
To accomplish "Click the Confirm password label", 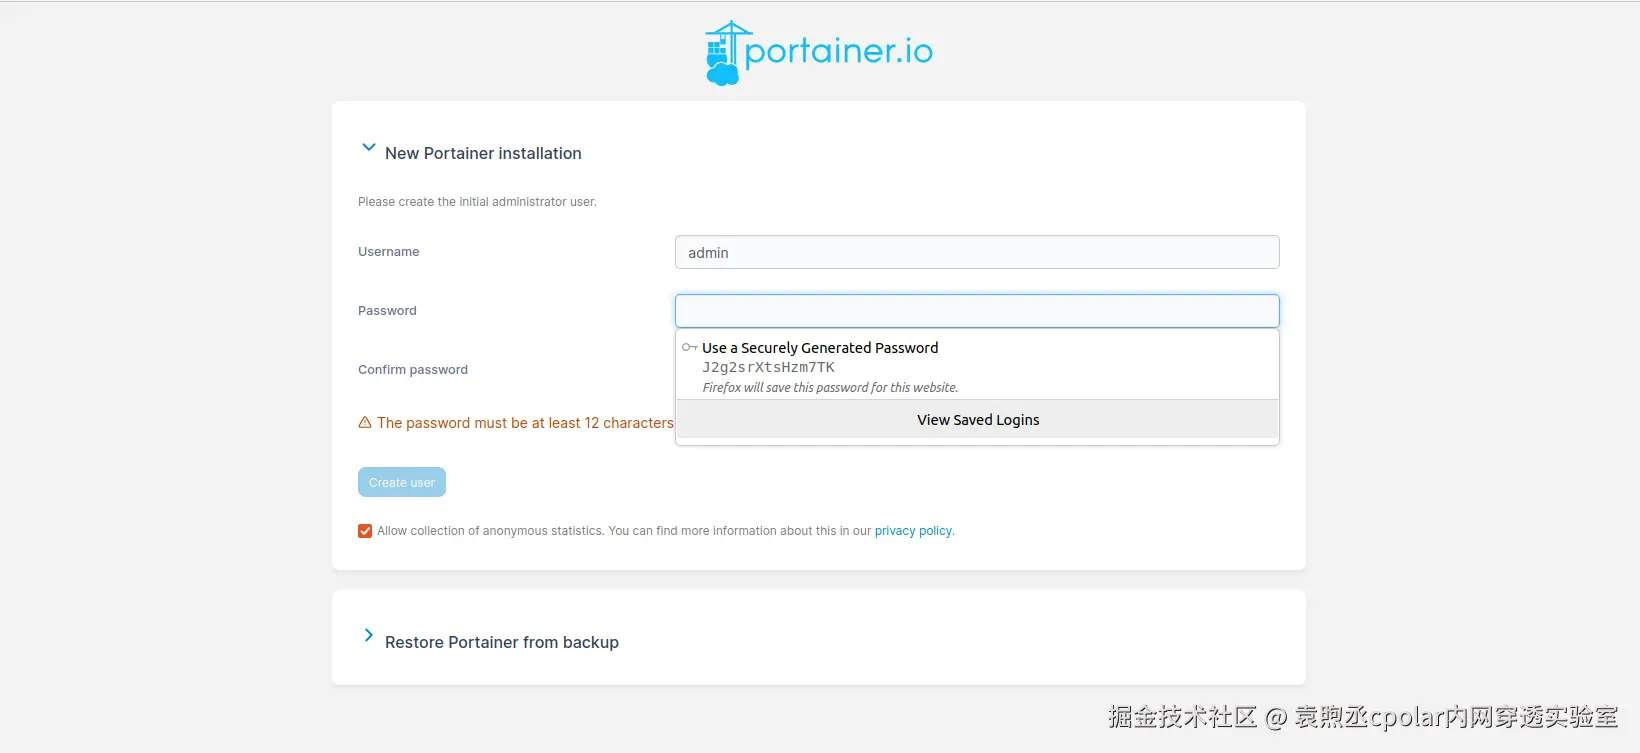I will 413,370.
